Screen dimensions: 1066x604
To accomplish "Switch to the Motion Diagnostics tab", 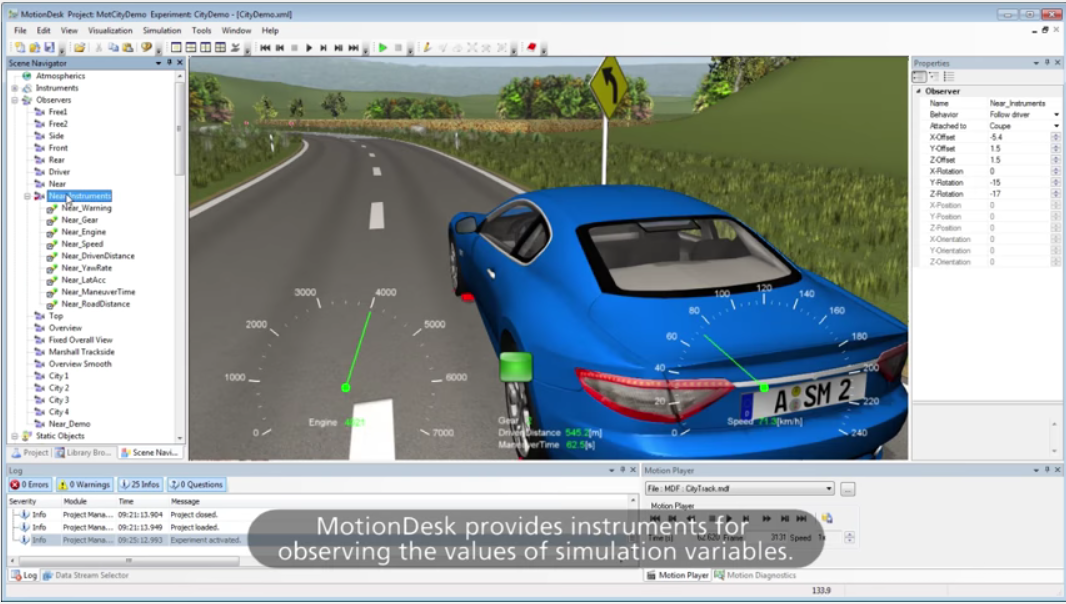I will [x=755, y=575].
